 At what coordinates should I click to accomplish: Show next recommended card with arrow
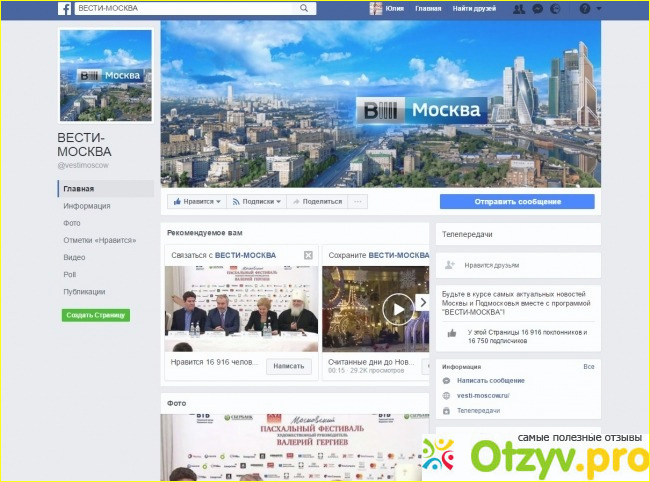pyautogui.click(x=422, y=303)
